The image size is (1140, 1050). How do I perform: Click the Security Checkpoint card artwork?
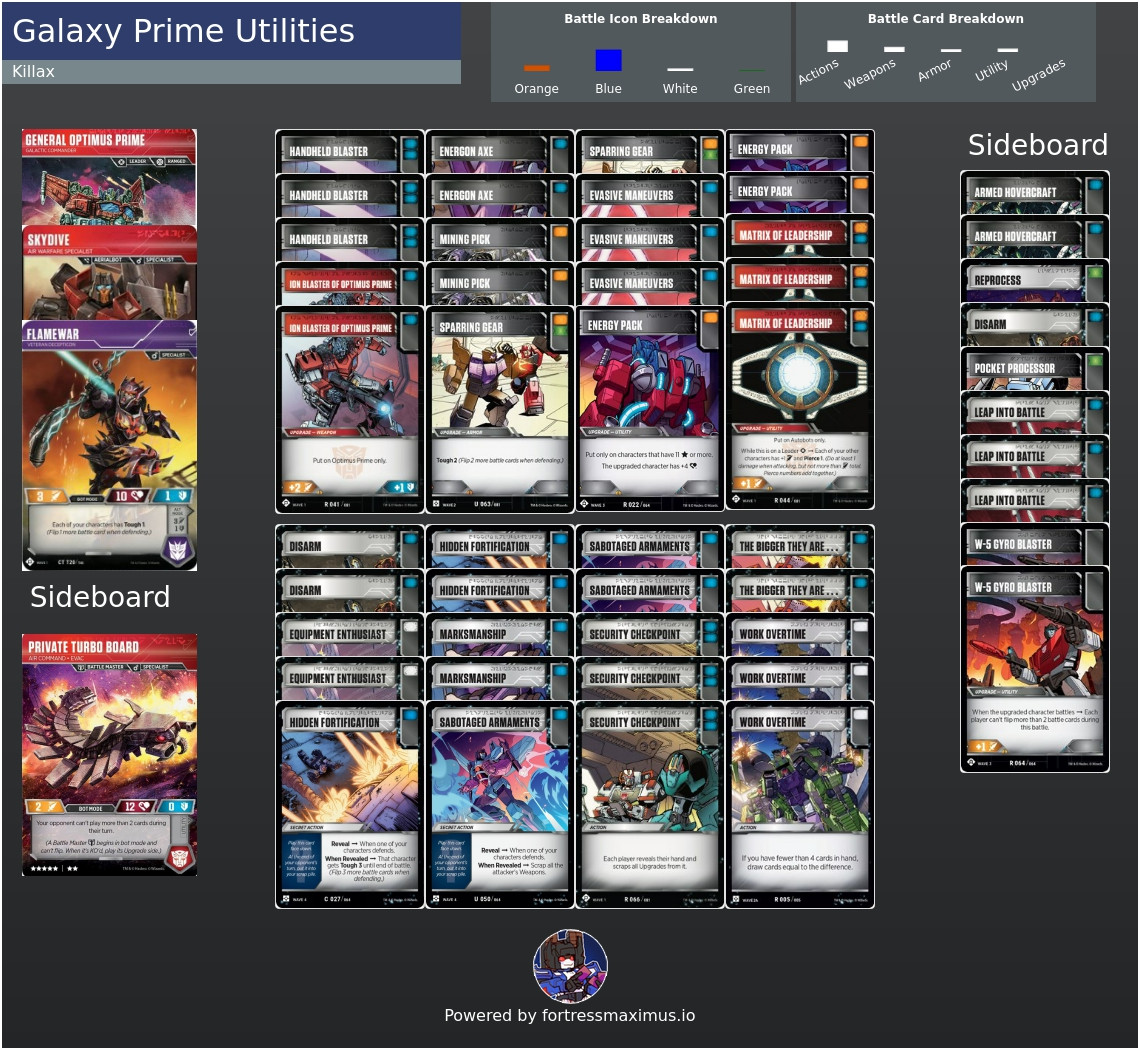649,780
